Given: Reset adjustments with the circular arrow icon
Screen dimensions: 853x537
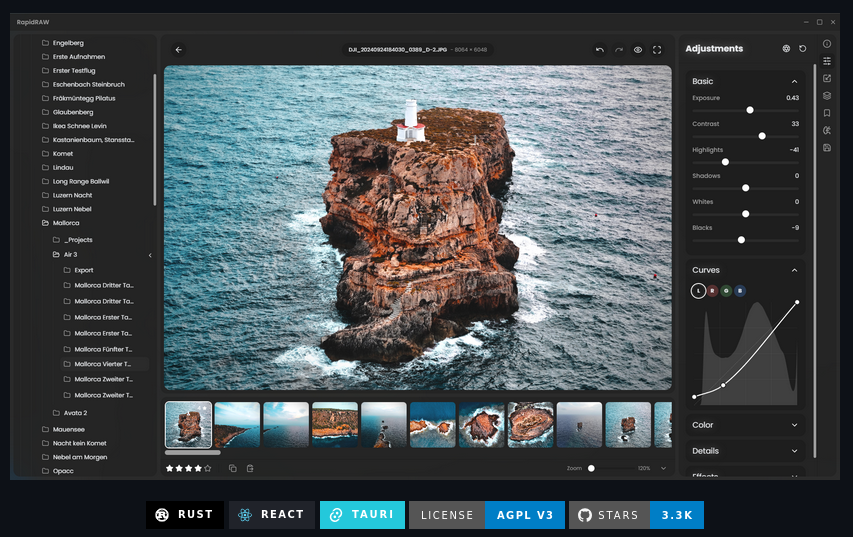Looking at the screenshot, I should click(802, 48).
